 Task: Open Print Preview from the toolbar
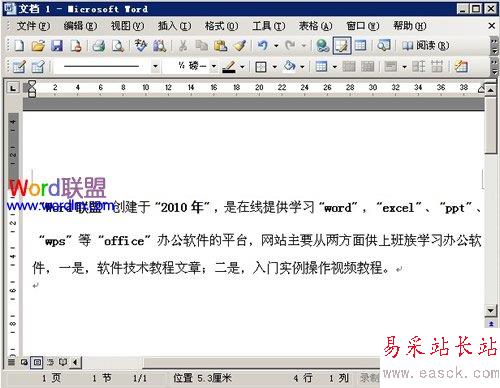click(x=118, y=46)
